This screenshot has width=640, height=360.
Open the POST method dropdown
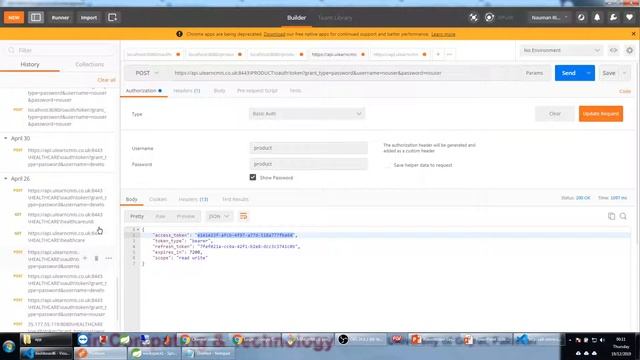(x=147, y=73)
